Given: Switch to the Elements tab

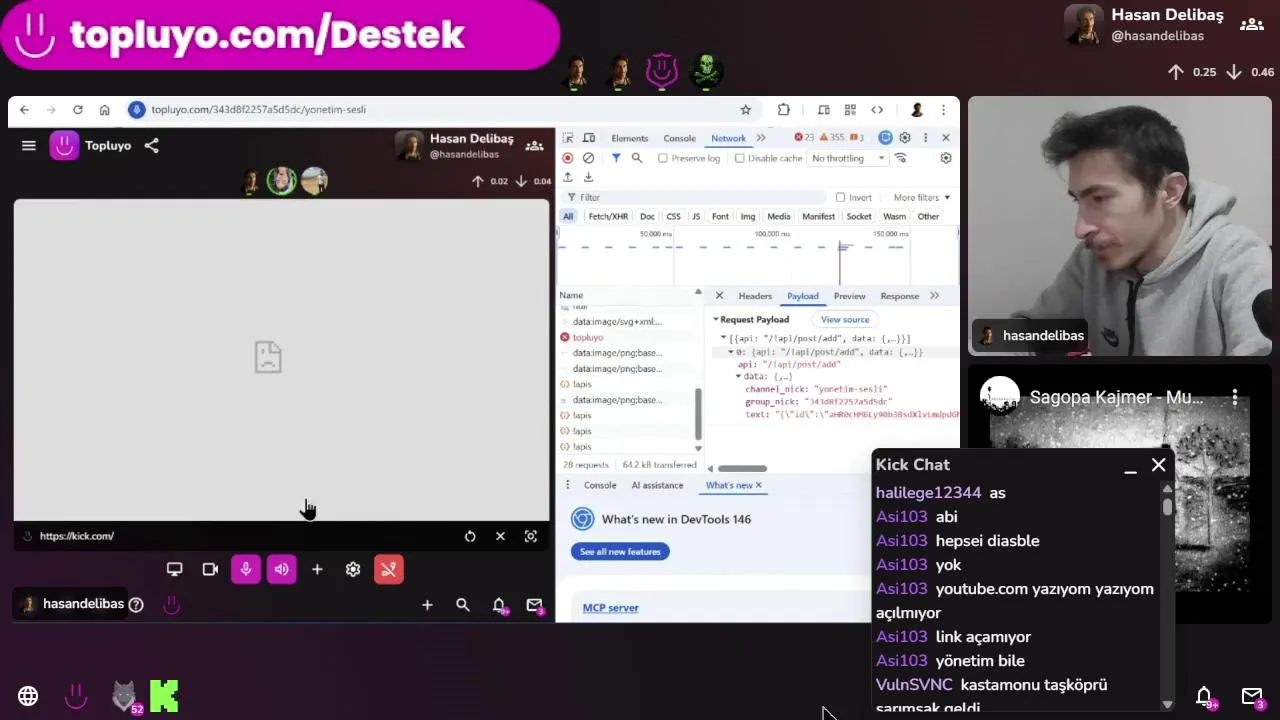Looking at the screenshot, I should coord(630,138).
